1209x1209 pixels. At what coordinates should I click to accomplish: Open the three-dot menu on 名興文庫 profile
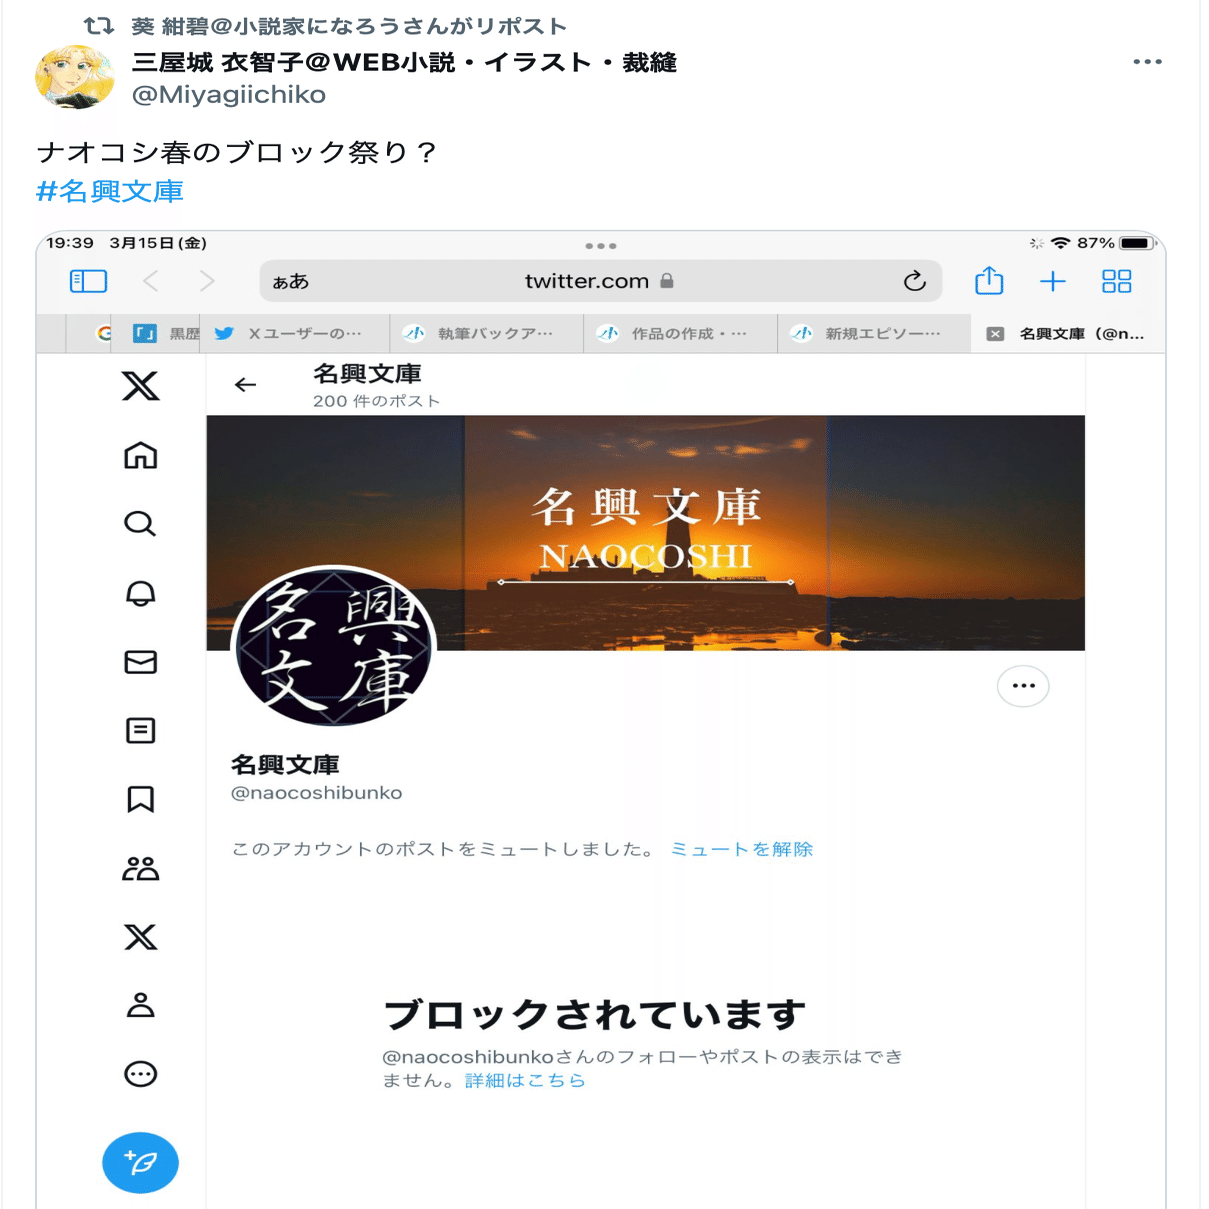(x=1023, y=686)
